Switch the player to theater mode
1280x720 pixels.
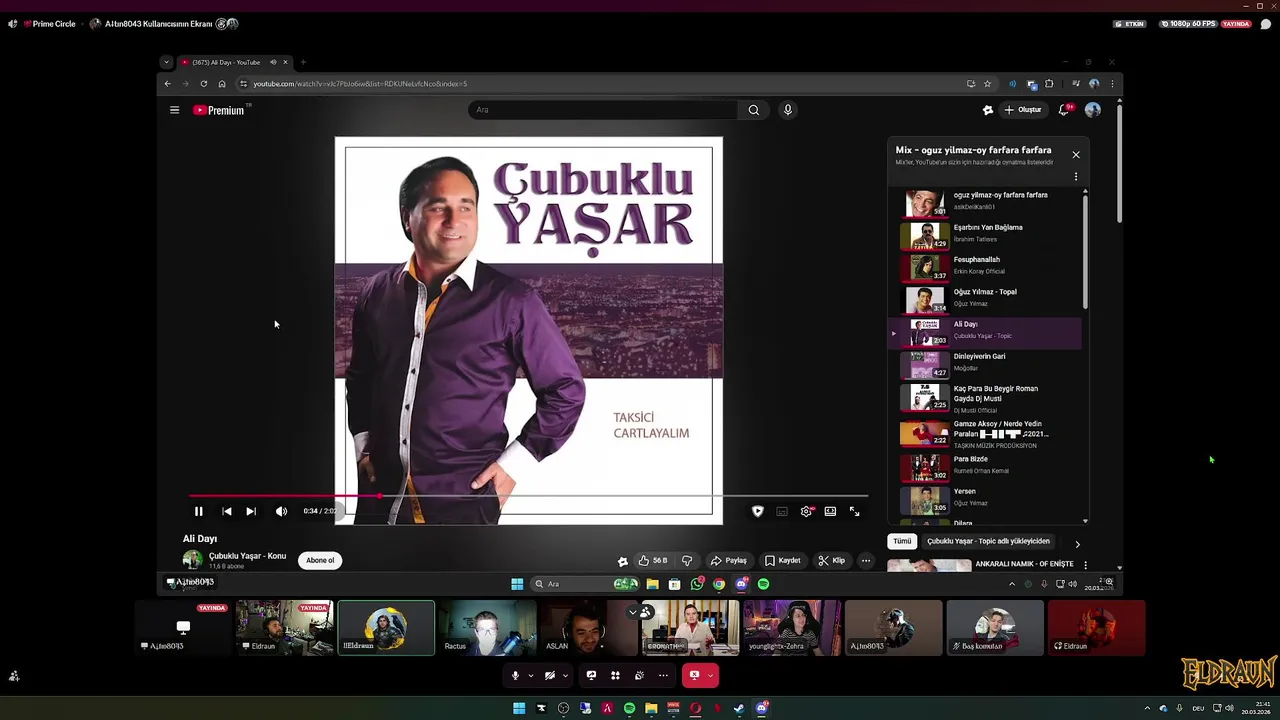[x=830, y=511]
